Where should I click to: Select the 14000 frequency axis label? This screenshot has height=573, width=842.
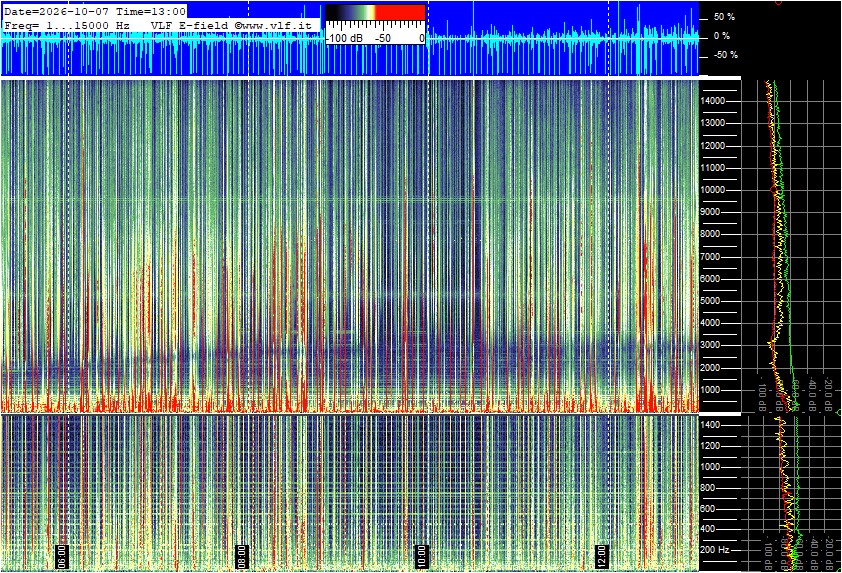coord(713,101)
